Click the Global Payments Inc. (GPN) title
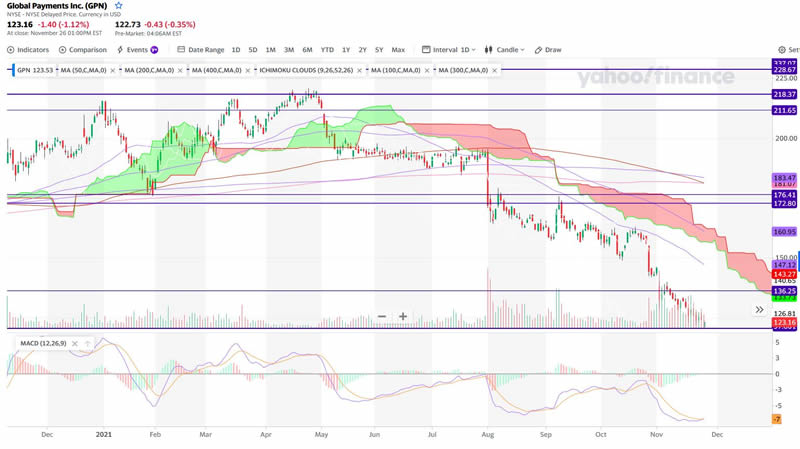The image size is (800, 449). [x=57, y=6]
